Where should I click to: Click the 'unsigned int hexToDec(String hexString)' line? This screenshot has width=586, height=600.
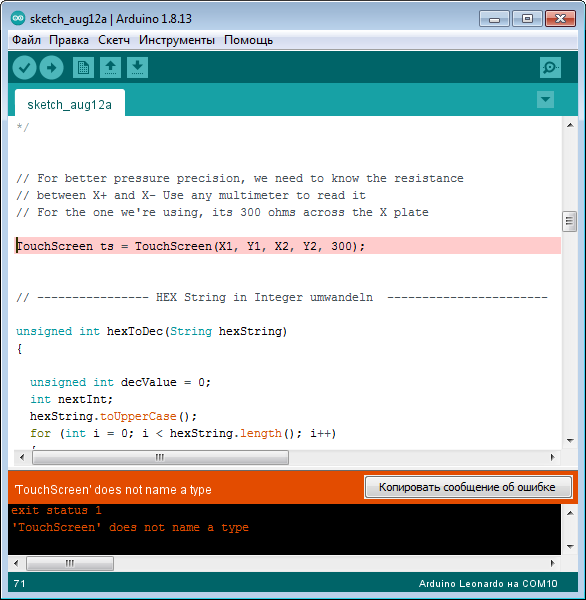point(152,331)
